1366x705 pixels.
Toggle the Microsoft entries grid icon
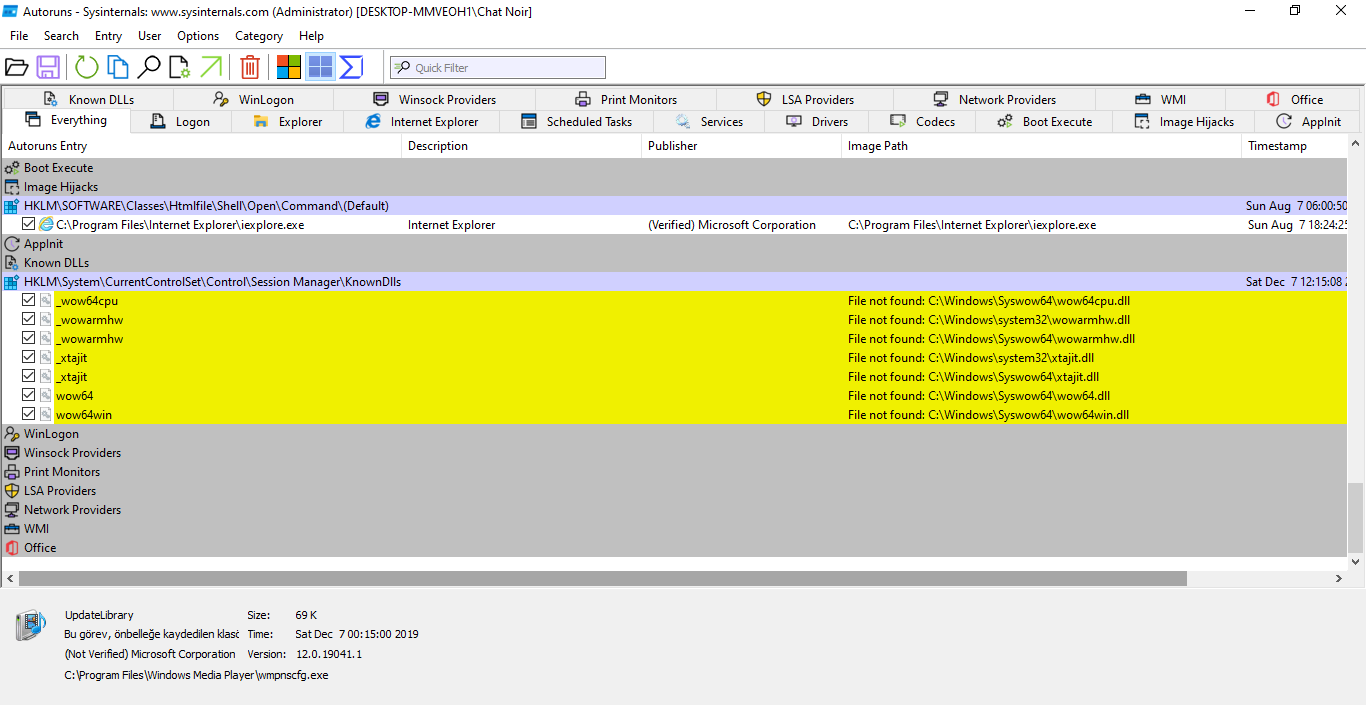[320, 67]
